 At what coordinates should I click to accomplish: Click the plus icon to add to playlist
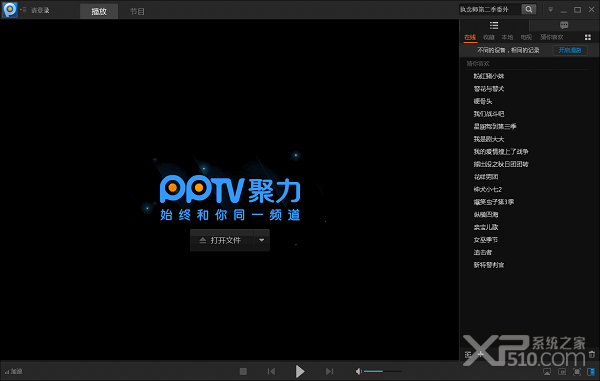click(480, 355)
